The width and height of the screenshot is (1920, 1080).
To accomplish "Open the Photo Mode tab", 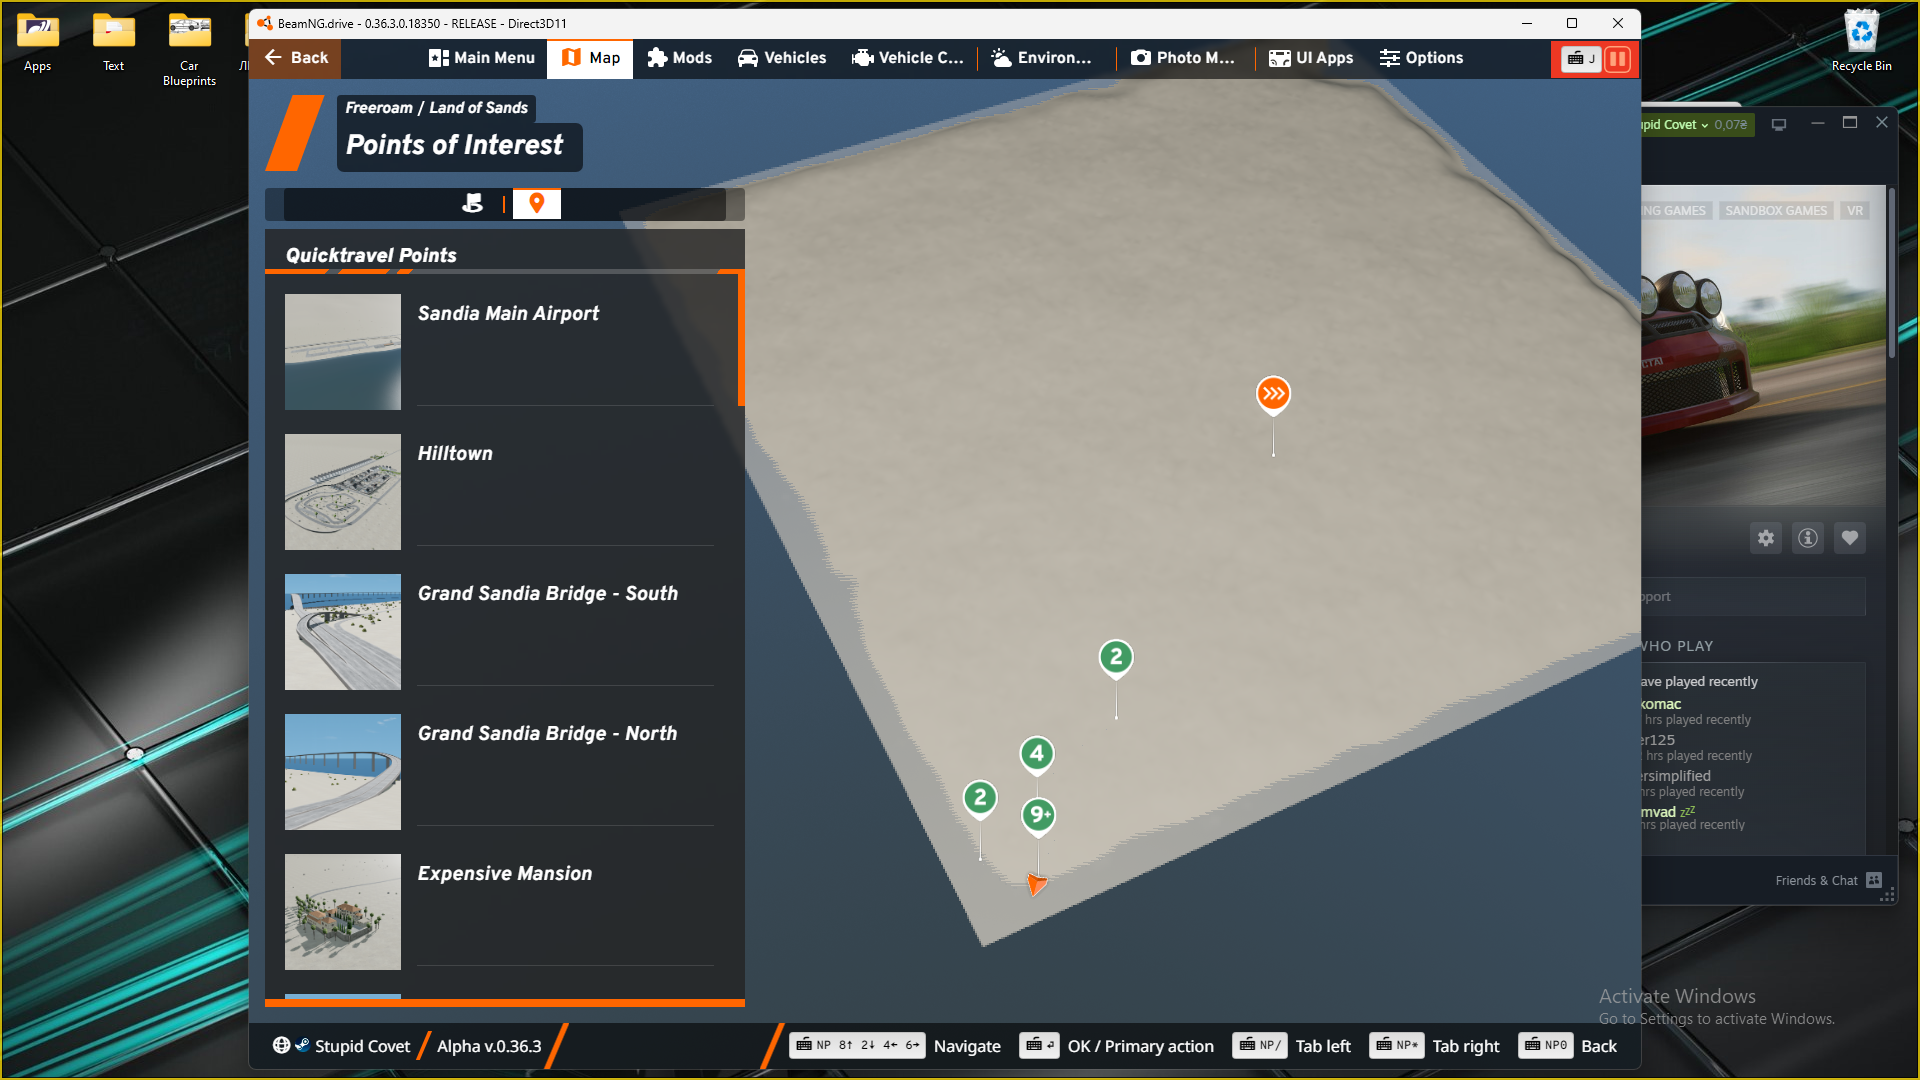I will click(x=1183, y=58).
